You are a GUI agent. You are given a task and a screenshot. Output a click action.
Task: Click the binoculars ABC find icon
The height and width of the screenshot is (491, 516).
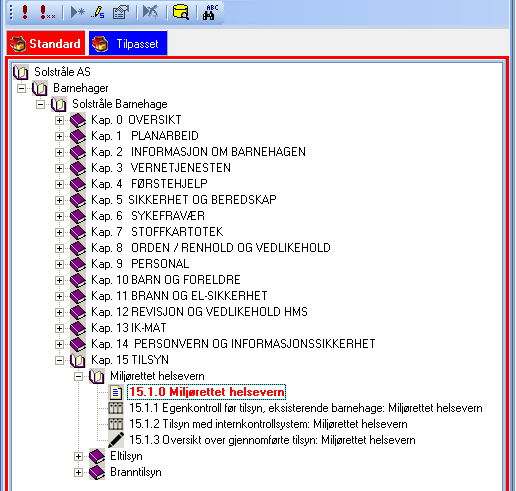click(210, 12)
